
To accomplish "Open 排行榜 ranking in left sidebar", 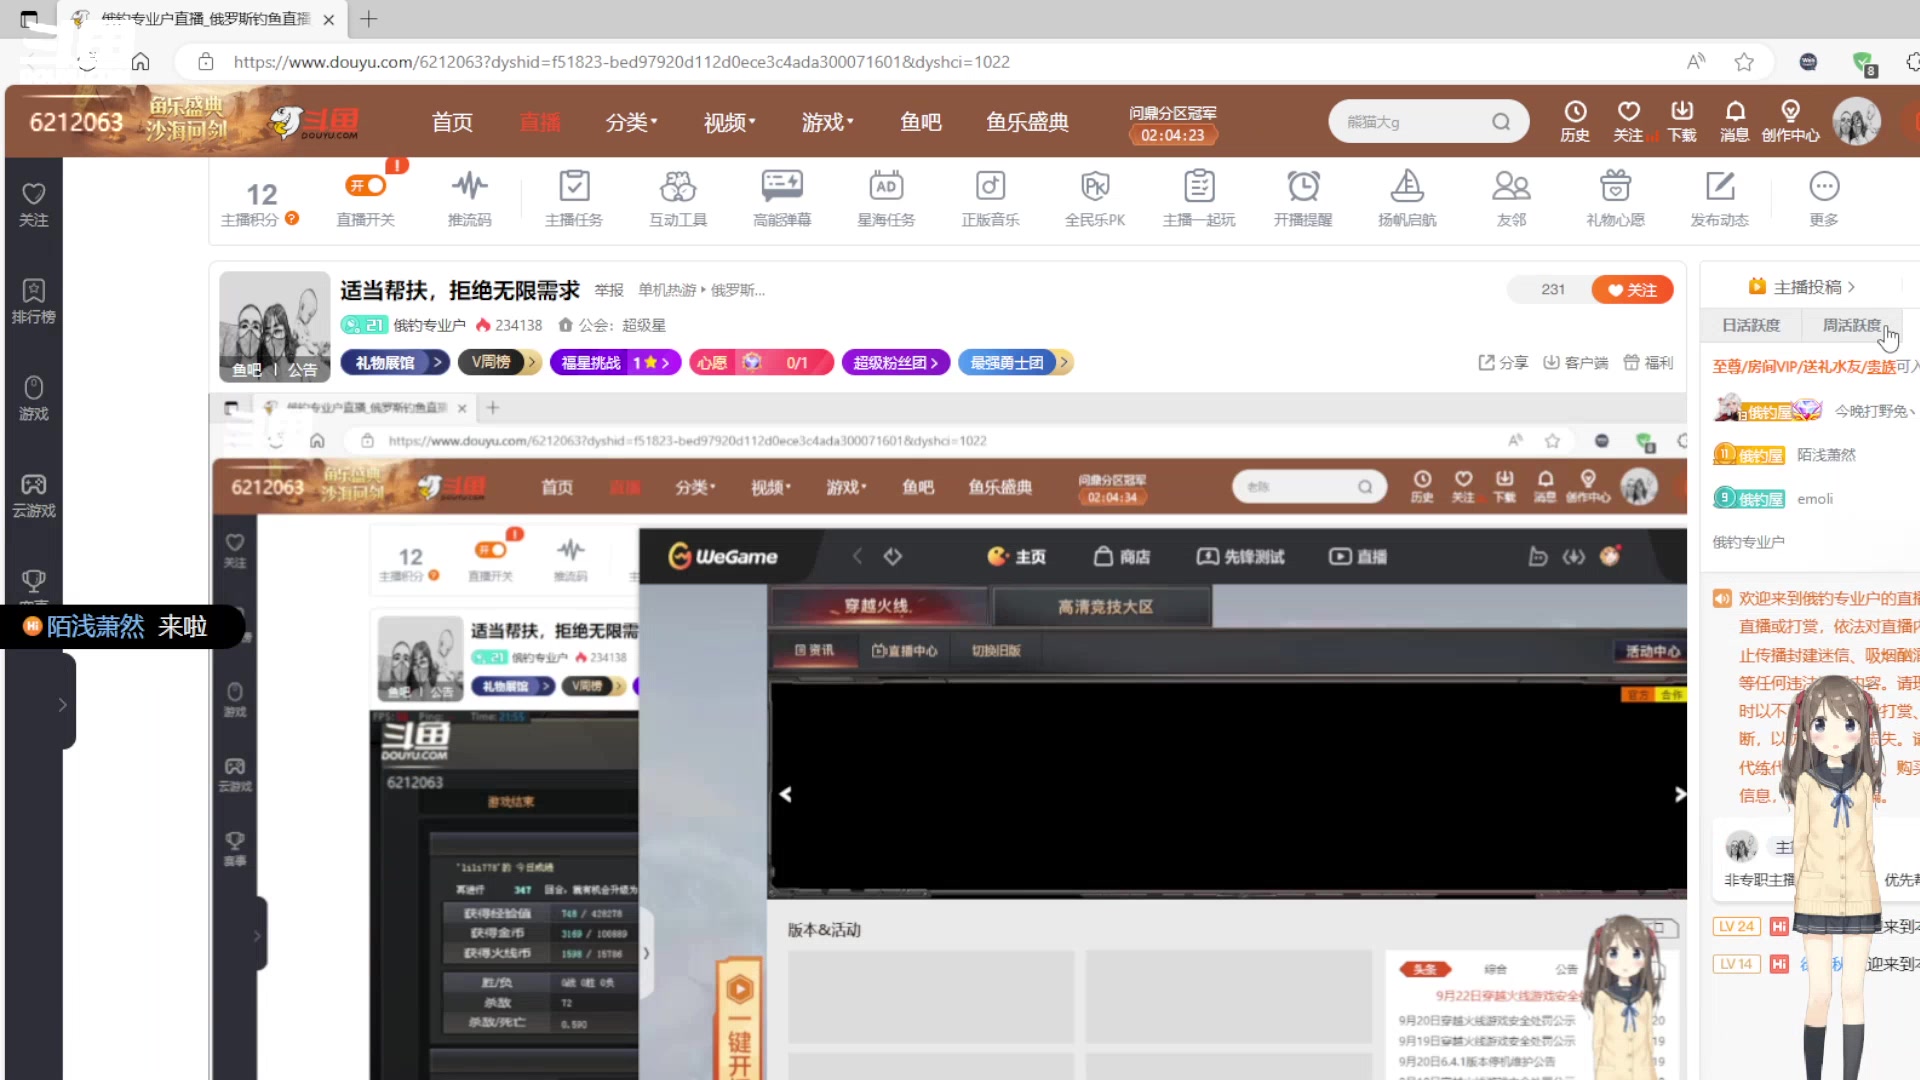I will [34, 301].
